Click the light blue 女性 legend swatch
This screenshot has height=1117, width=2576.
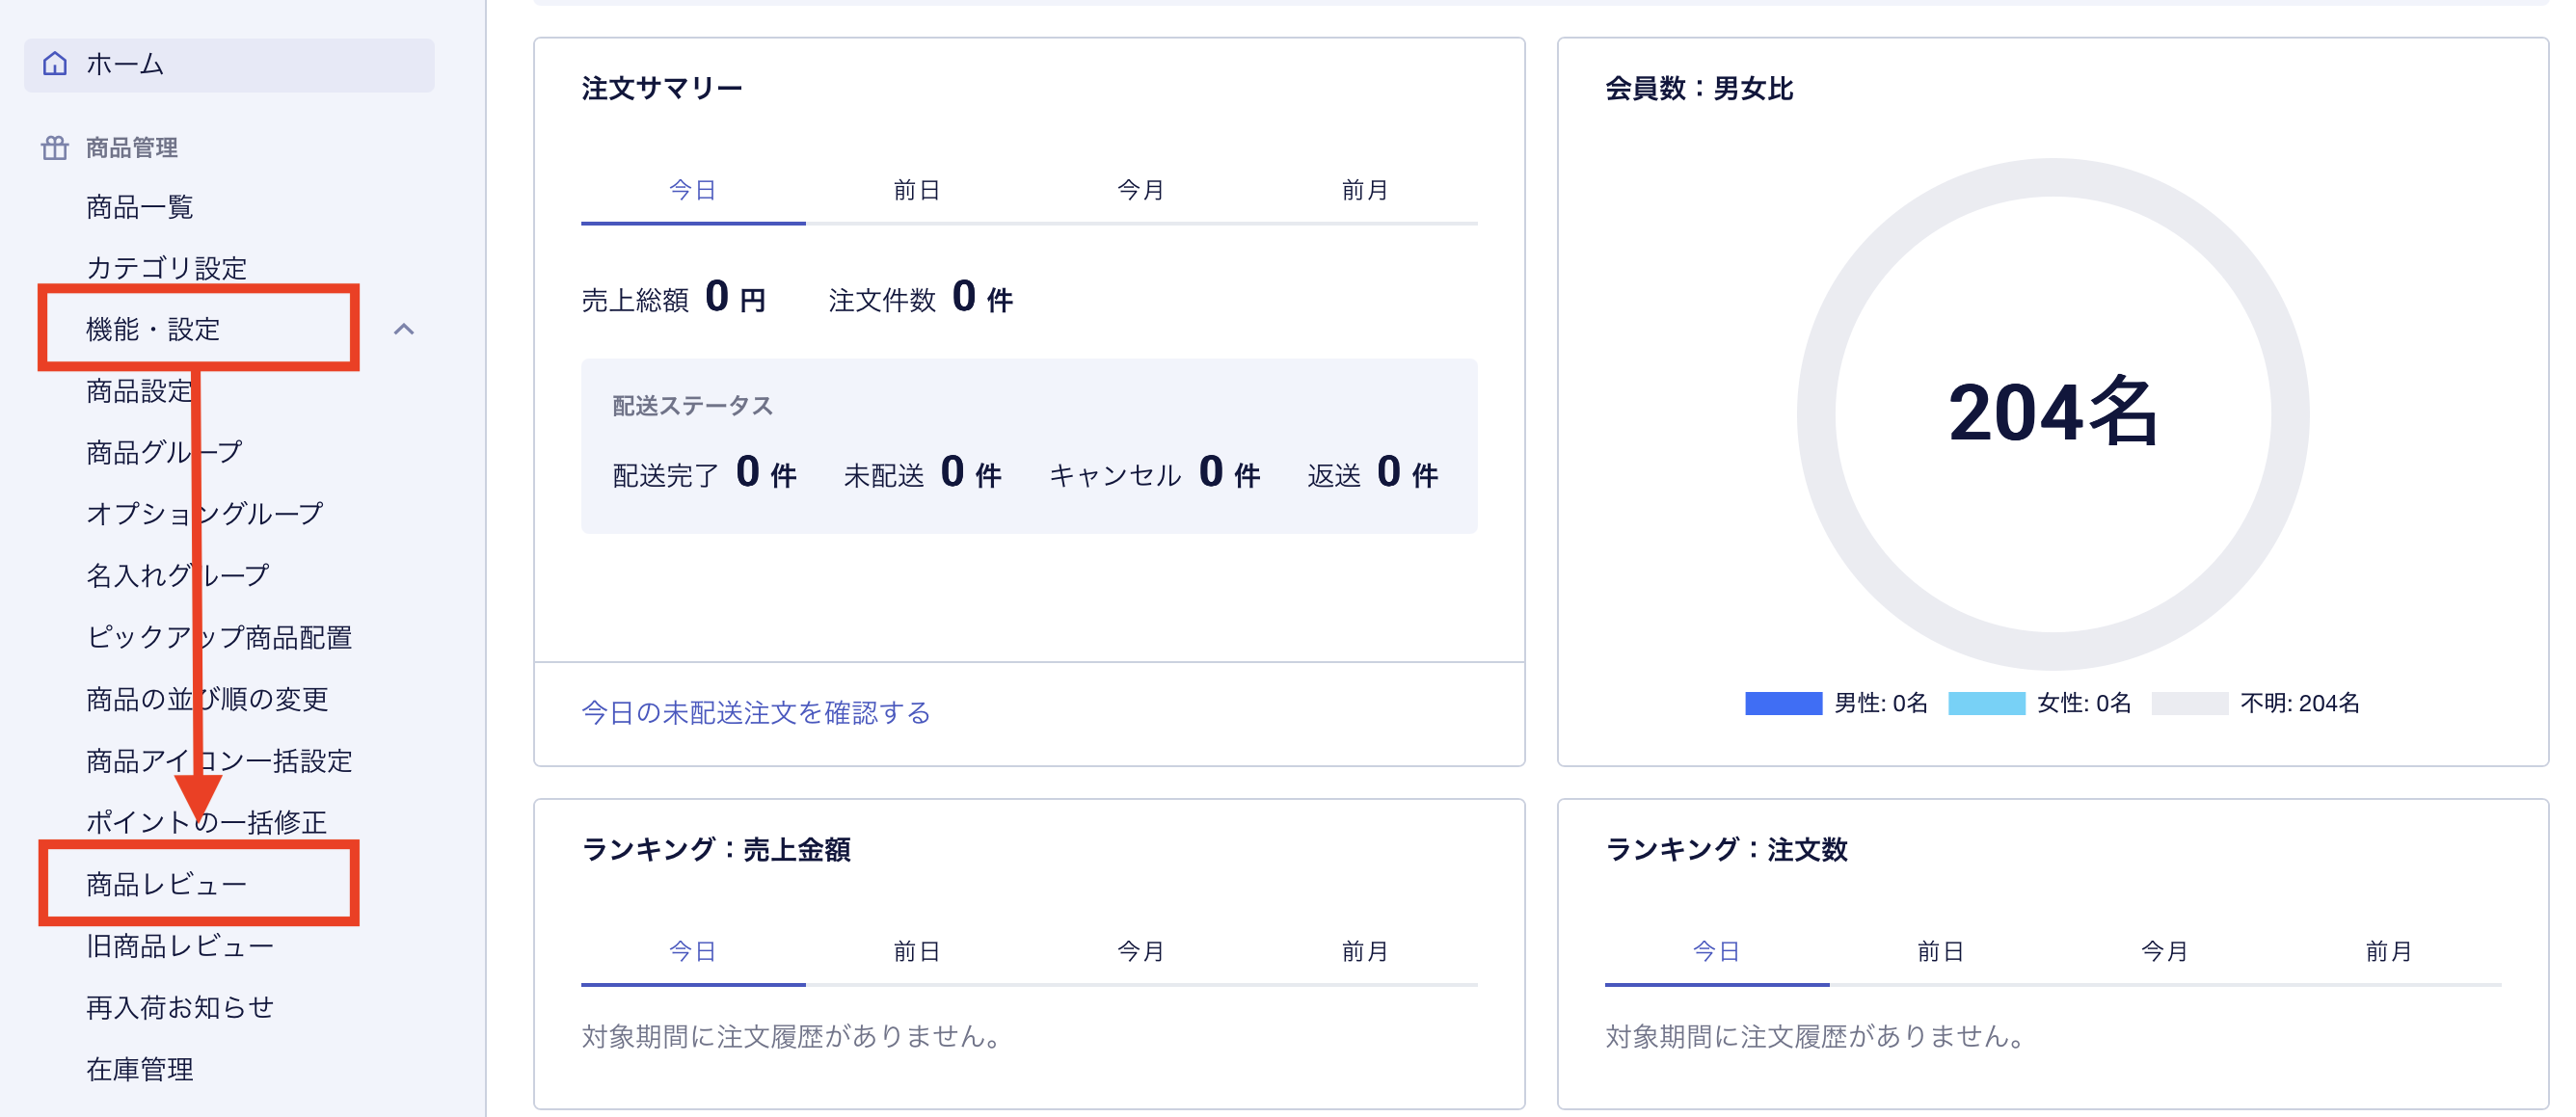(1986, 703)
